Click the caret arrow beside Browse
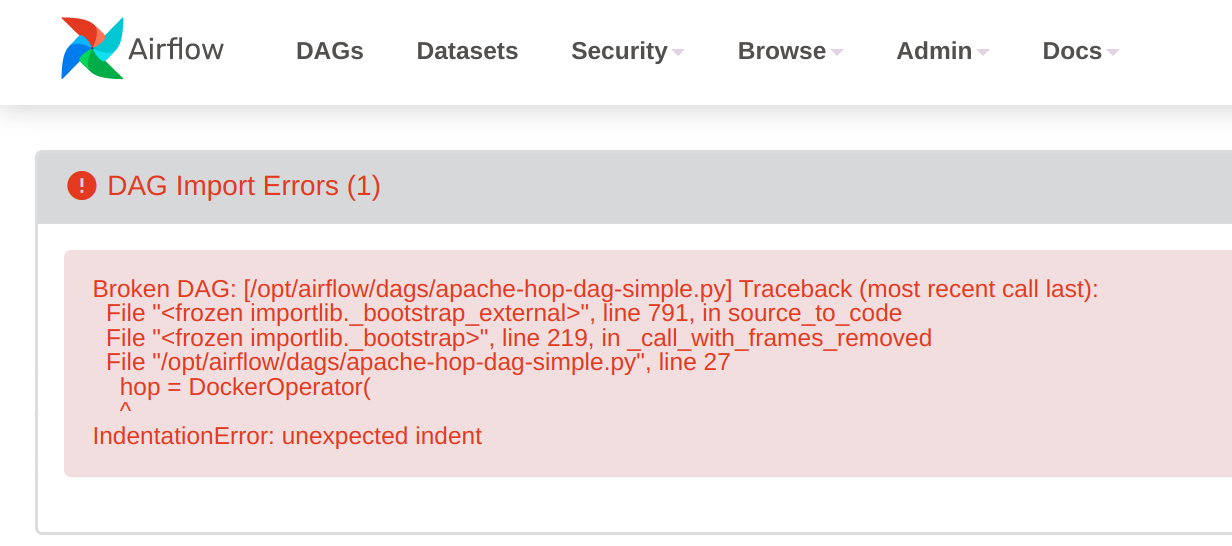 coord(837,52)
